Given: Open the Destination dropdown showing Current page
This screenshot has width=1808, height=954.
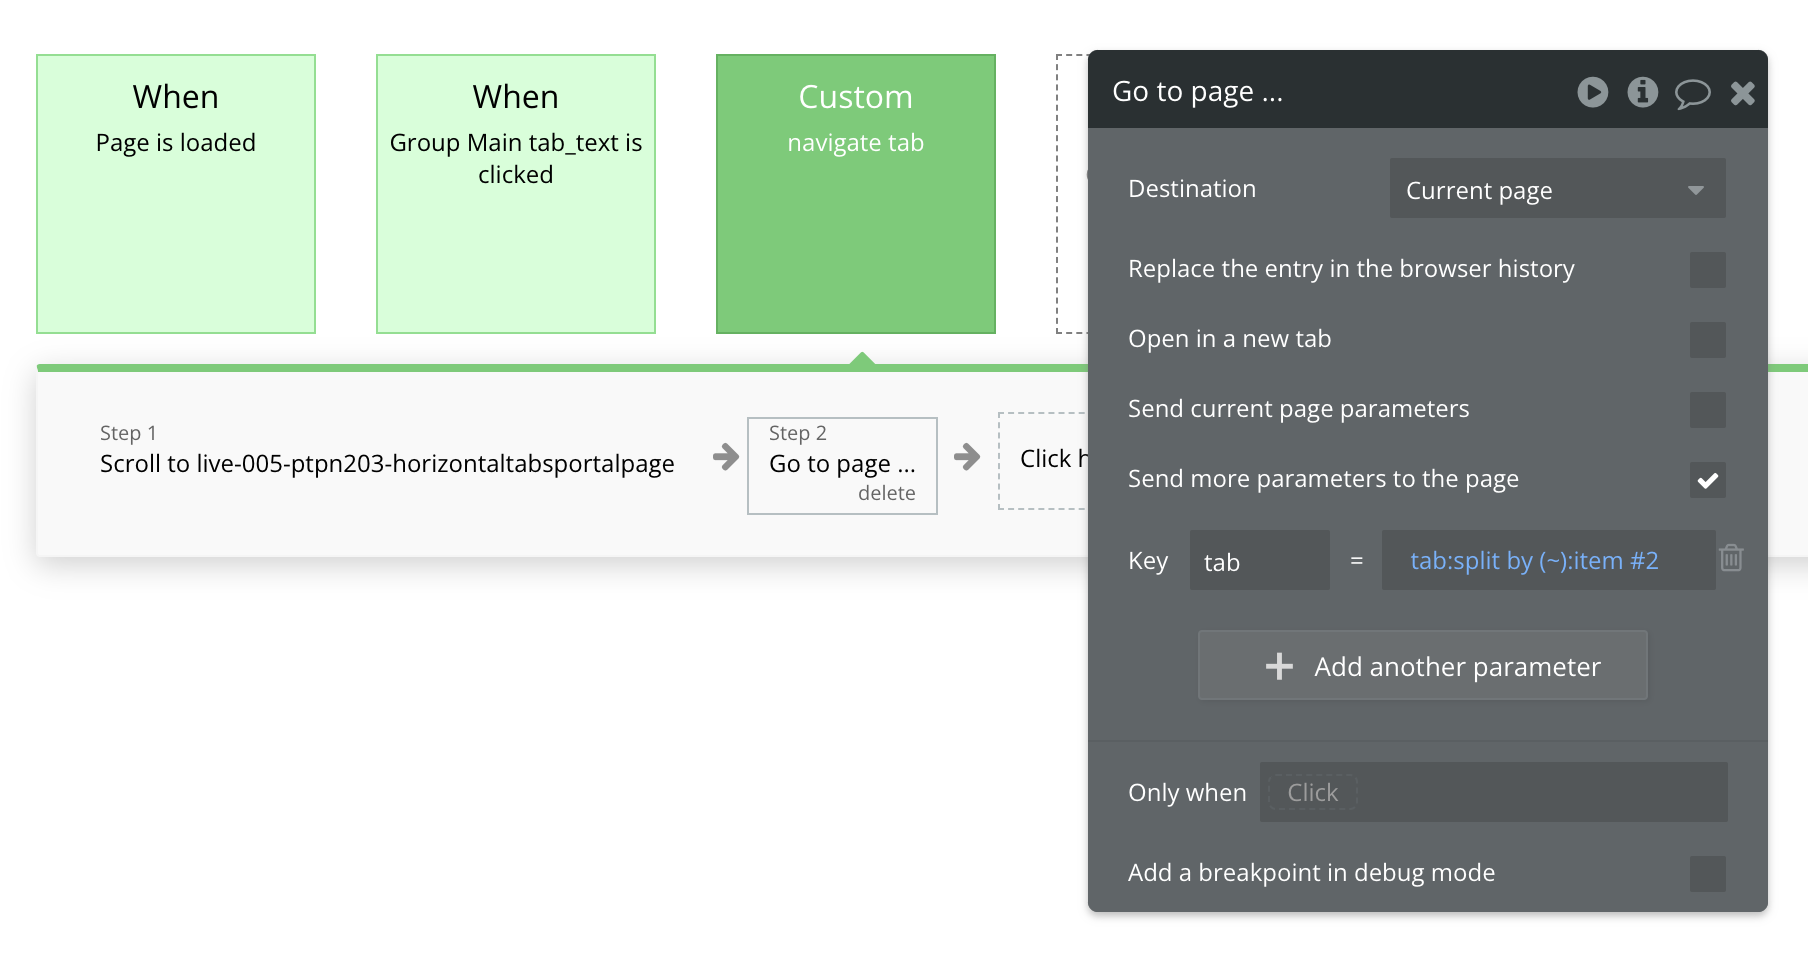Looking at the screenshot, I should click(x=1556, y=189).
